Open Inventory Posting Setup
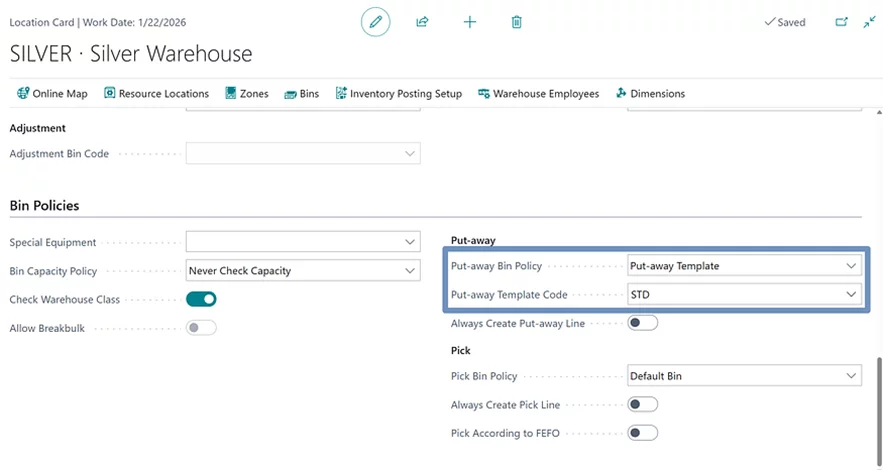The image size is (883, 470). (399, 93)
